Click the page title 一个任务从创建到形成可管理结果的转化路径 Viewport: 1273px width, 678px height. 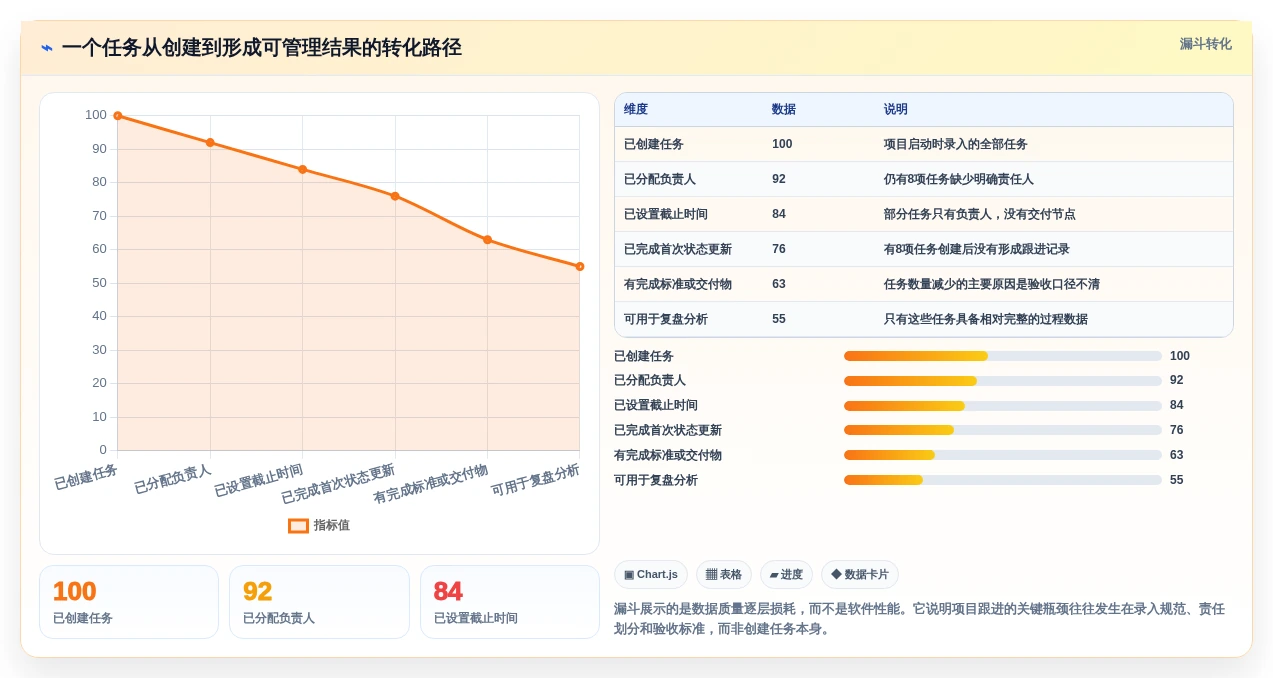coord(261,48)
